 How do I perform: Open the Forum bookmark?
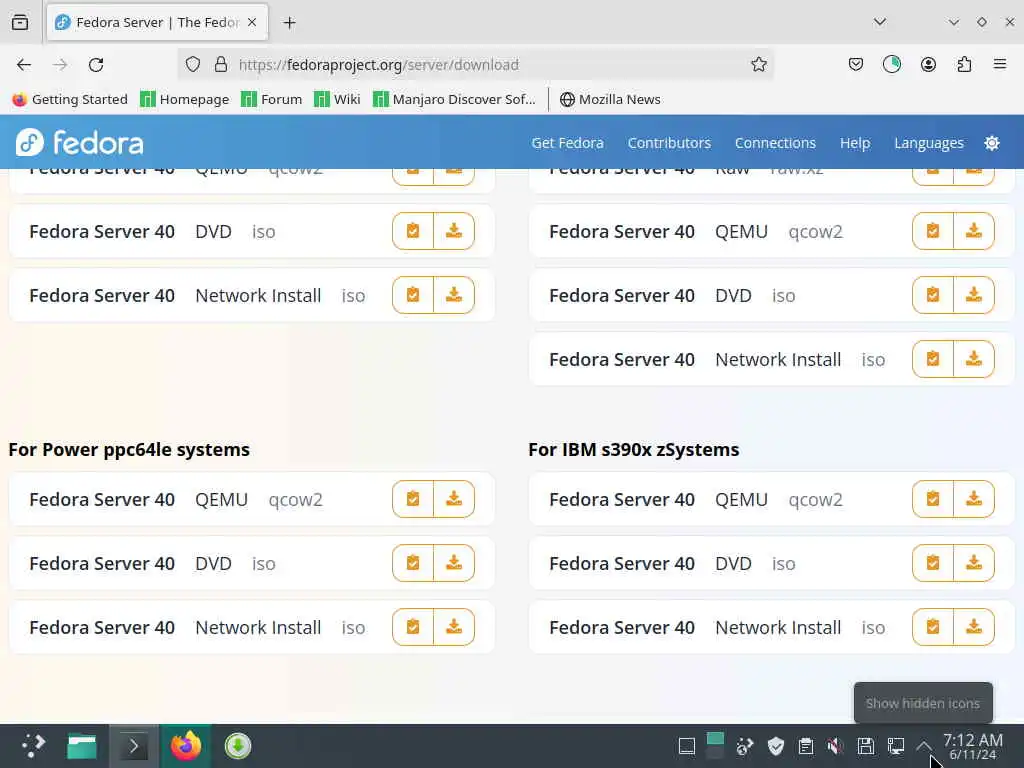272,99
